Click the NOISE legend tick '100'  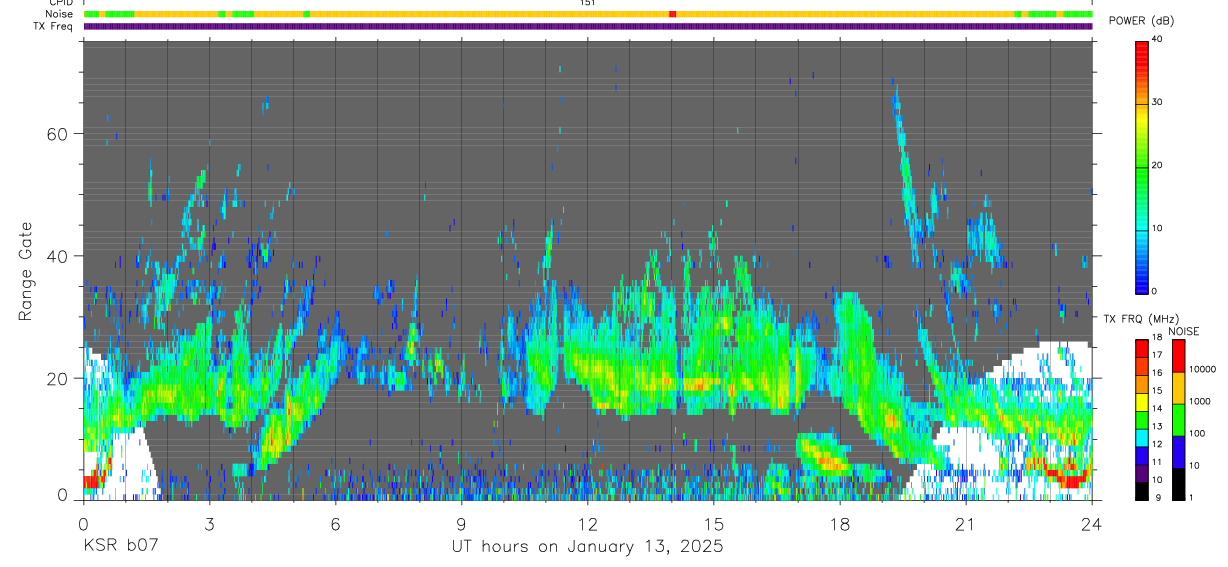pyautogui.click(x=1197, y=434)
